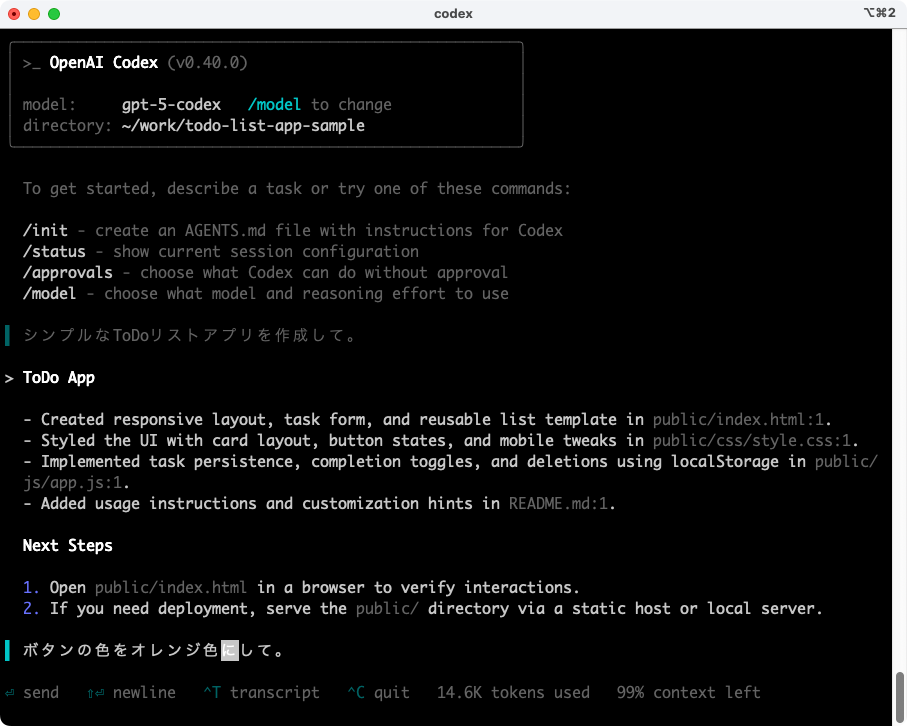Click the prompt input 'ボタンの色をオレンジ色にして。'
Viewport: 907px width, 726px height.
[153, 650]
